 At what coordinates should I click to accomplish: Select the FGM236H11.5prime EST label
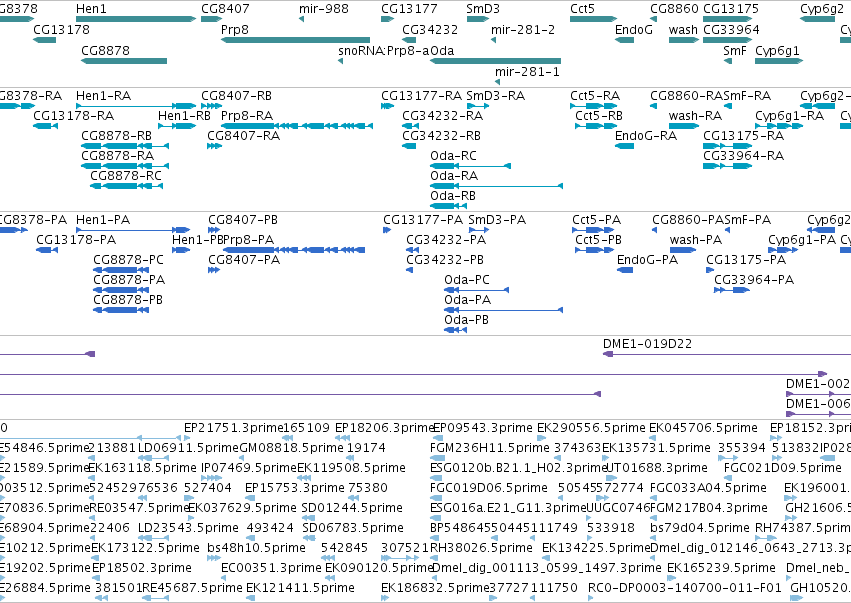pos(490,448)
